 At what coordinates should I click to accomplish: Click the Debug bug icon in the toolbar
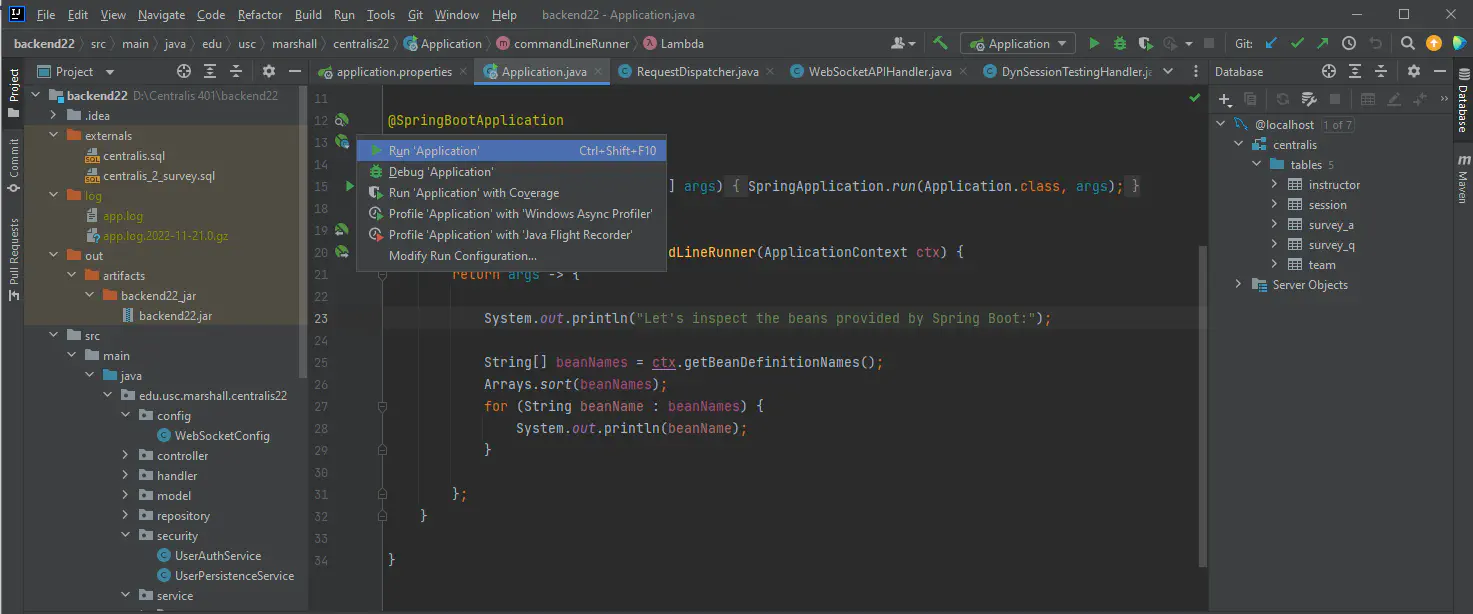pyautogui.click(x=1120, y=44)
